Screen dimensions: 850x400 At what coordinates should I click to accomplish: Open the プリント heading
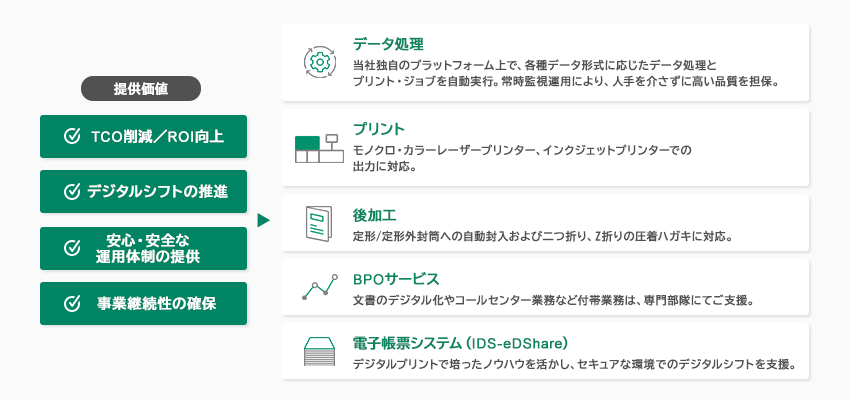379,129
